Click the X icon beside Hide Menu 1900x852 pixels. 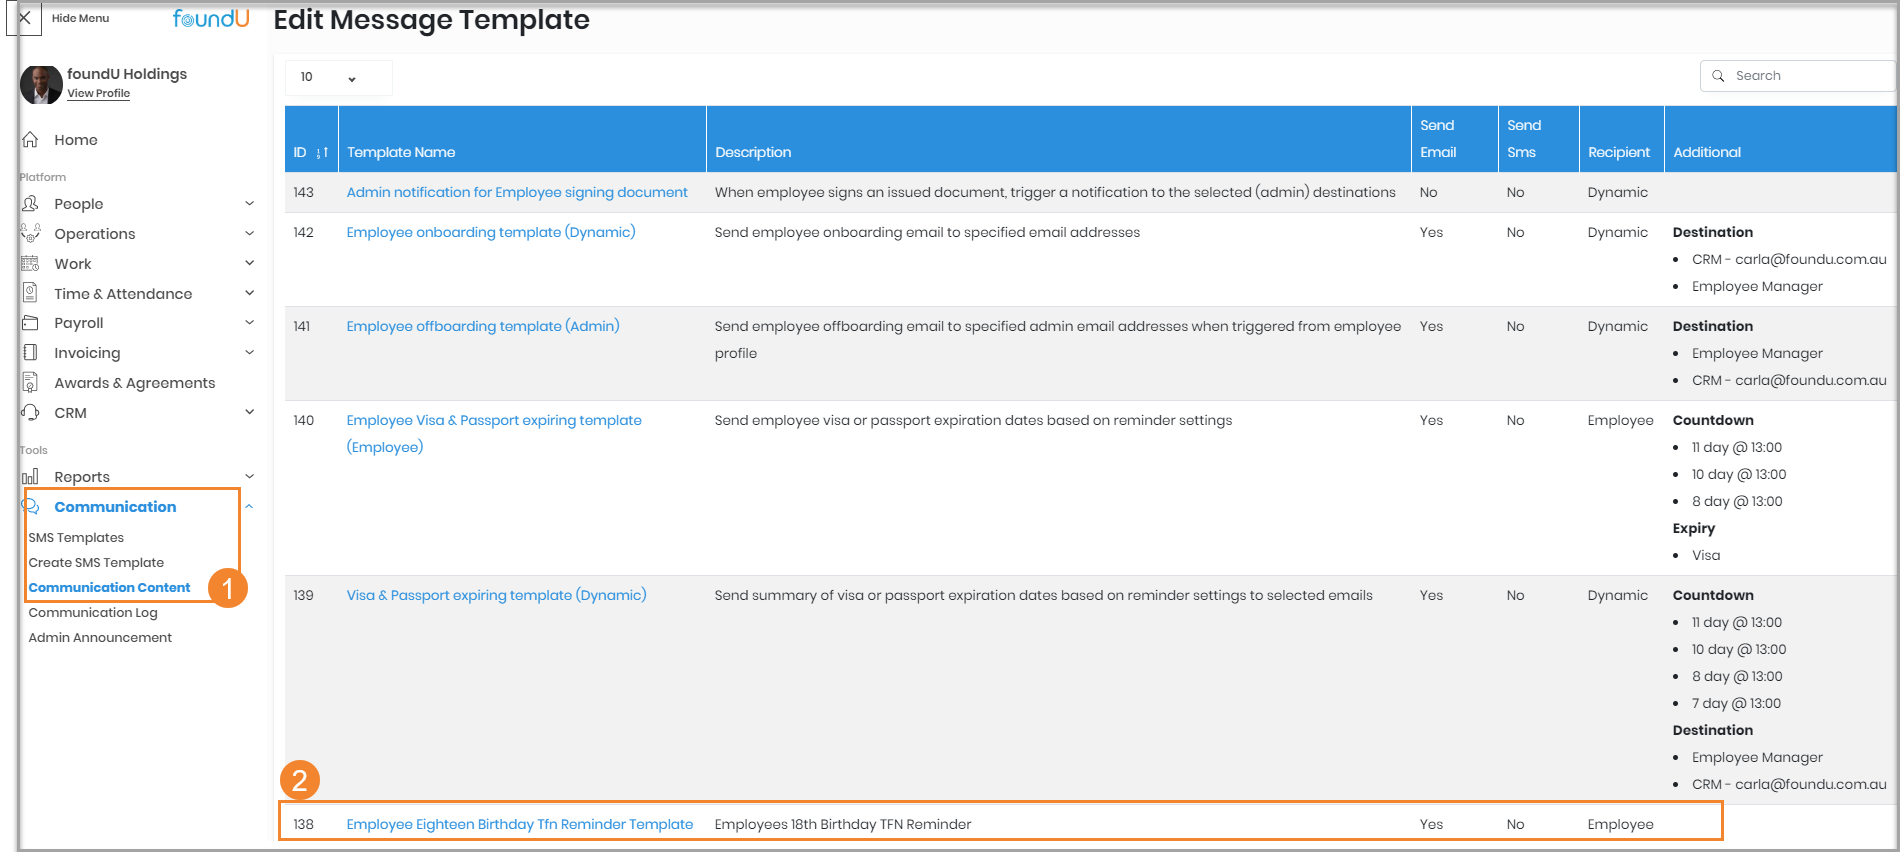click(25, 18)
